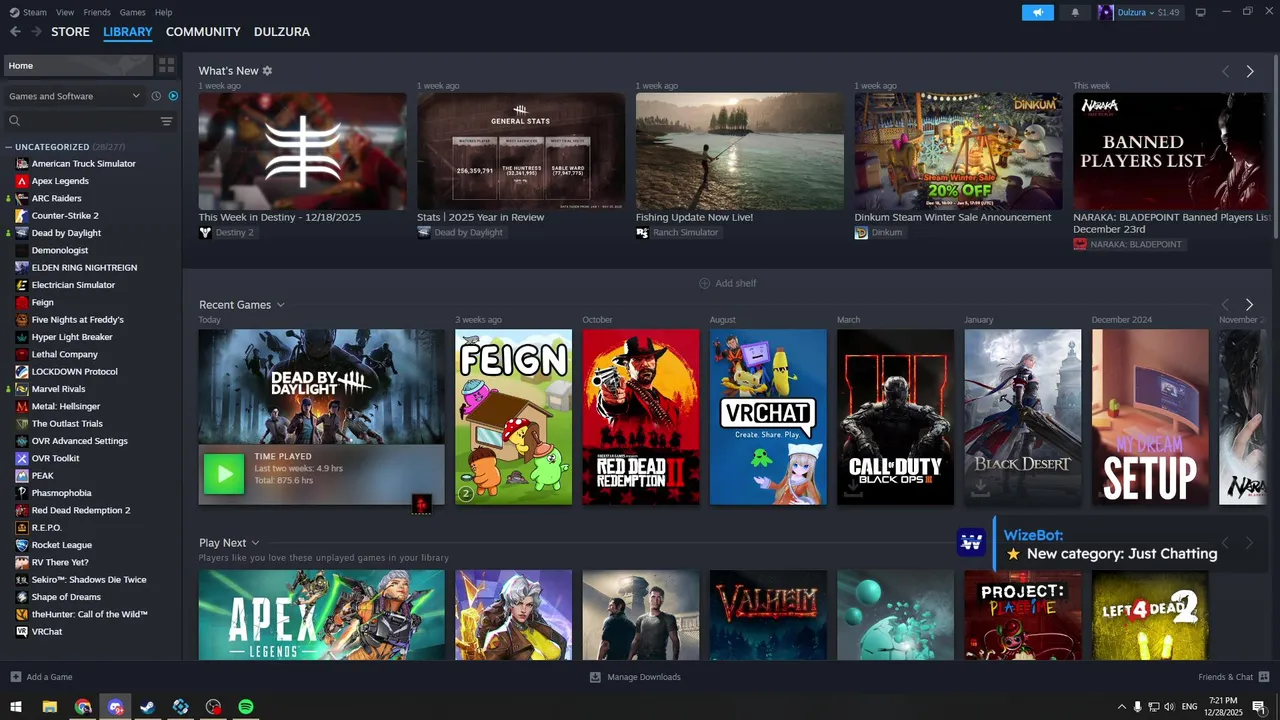
Task: Click the green Play button for Dead by Daylight
Action: click(224, 474)
